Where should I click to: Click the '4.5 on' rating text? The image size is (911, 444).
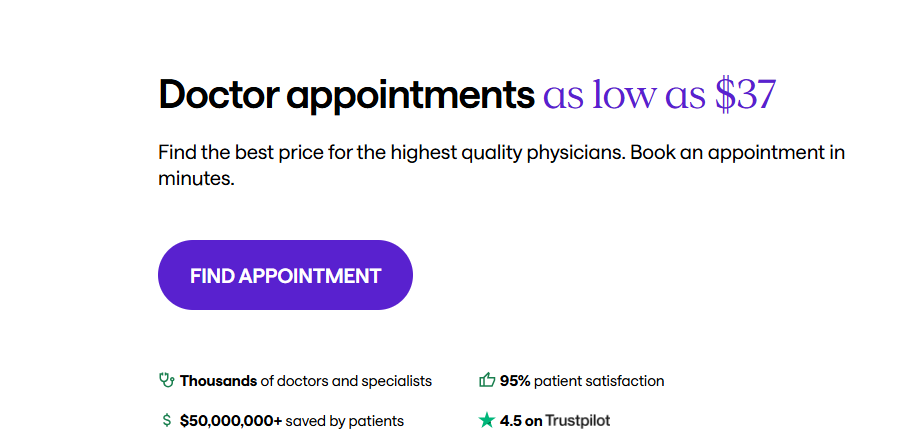(x=521, y=421)
